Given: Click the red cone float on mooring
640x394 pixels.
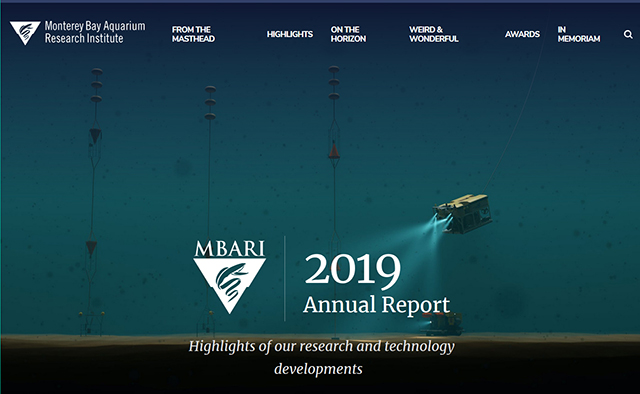Looking at the screenshot, I should [x=334, y=151].
